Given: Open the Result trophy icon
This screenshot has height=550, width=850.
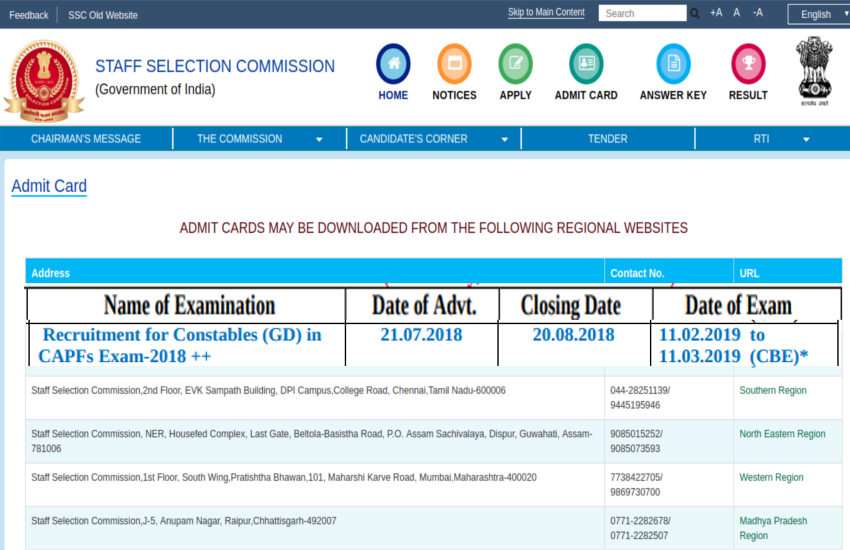Looking at the screenshot, I should [748, 64].
